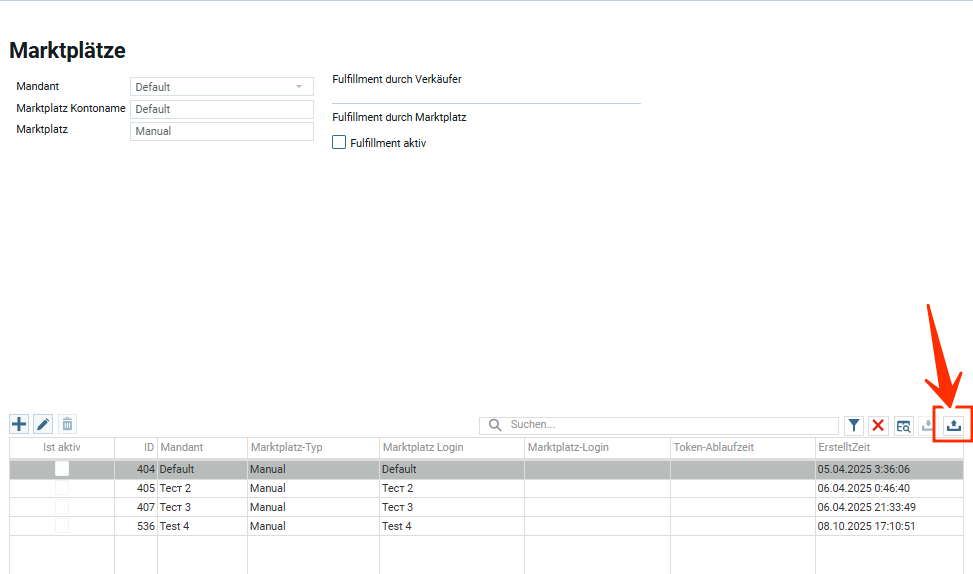Click the pencil edit icon

click(43, 425)
